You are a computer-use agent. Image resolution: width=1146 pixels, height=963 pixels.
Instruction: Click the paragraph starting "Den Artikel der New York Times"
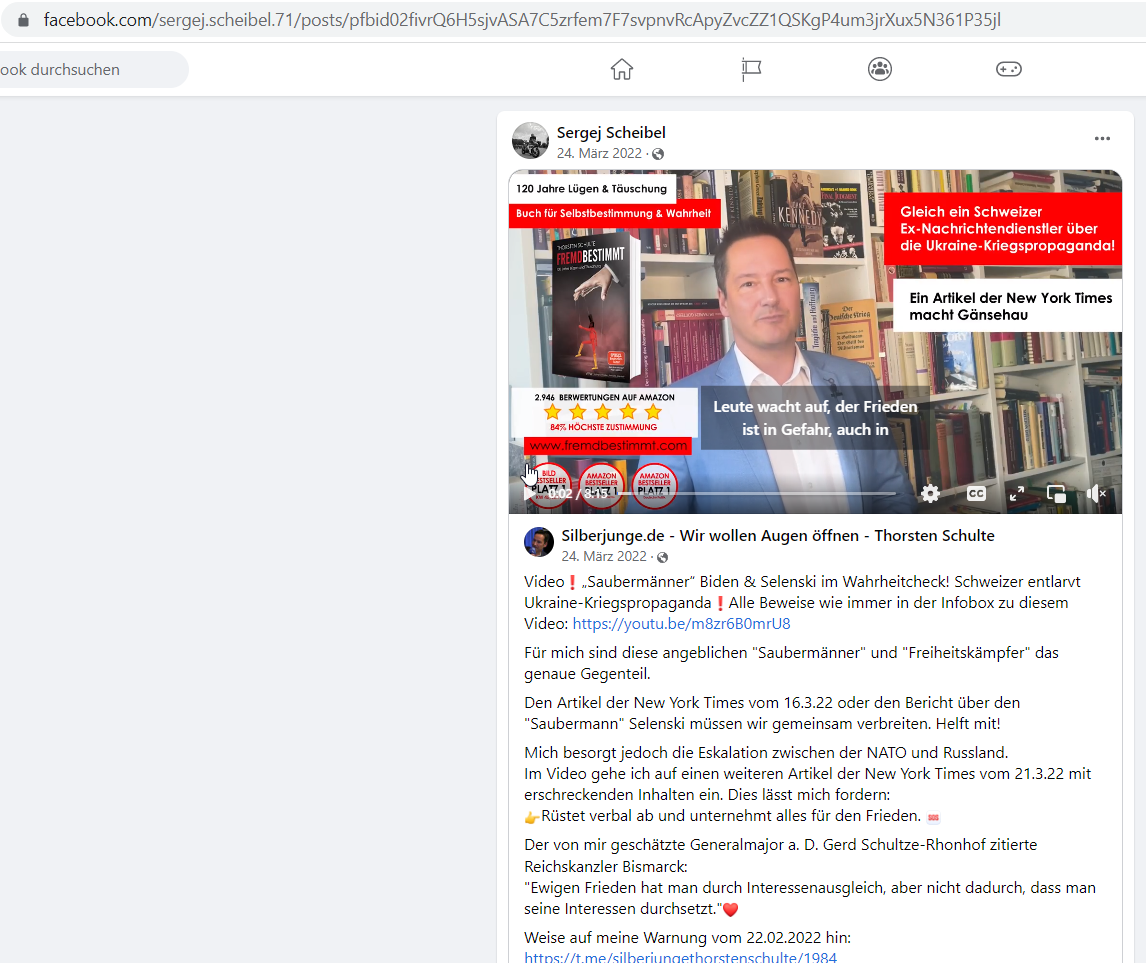[x=772, y=713]
